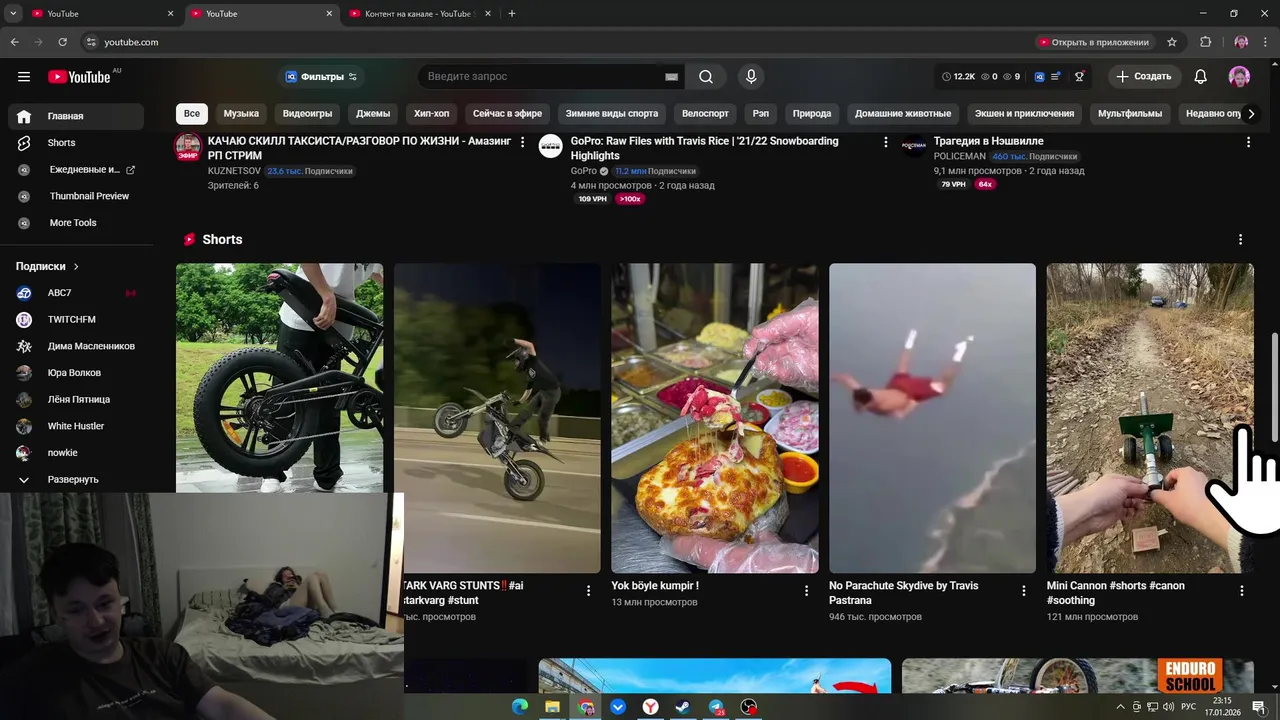
Task: Click the YouTube logo
Action: coord(79,77)
